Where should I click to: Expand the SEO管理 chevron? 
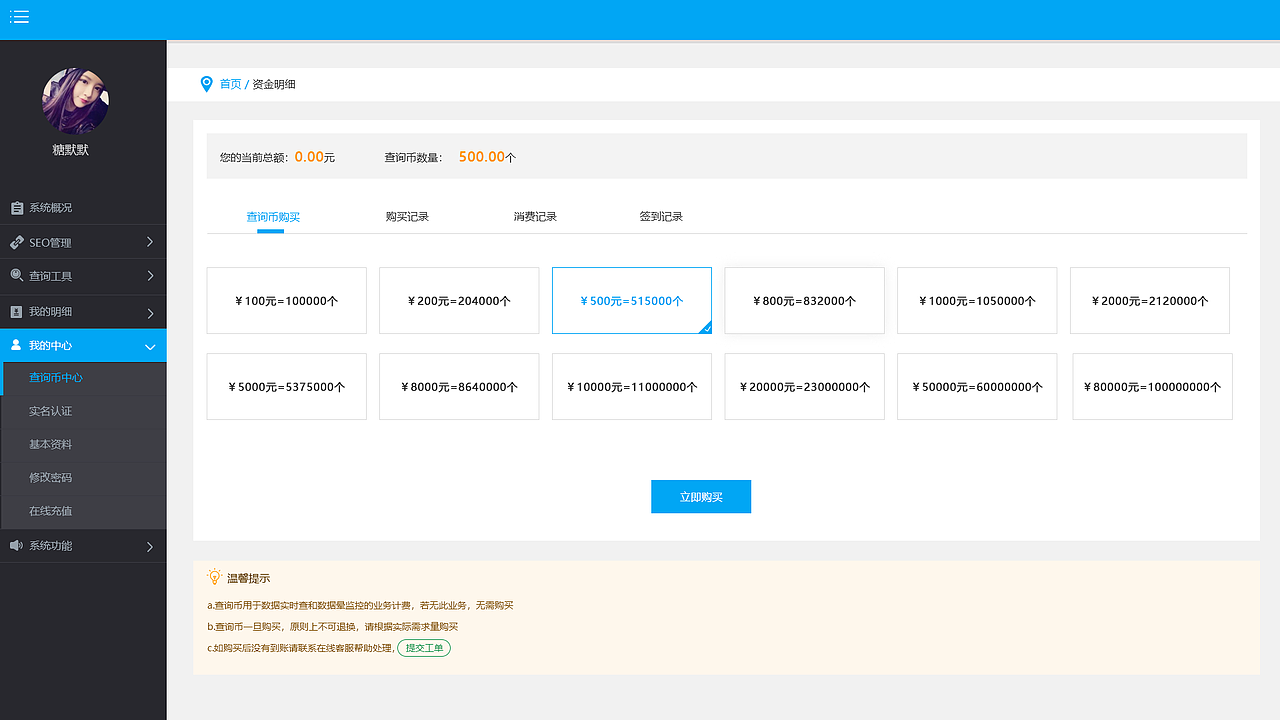150,242
